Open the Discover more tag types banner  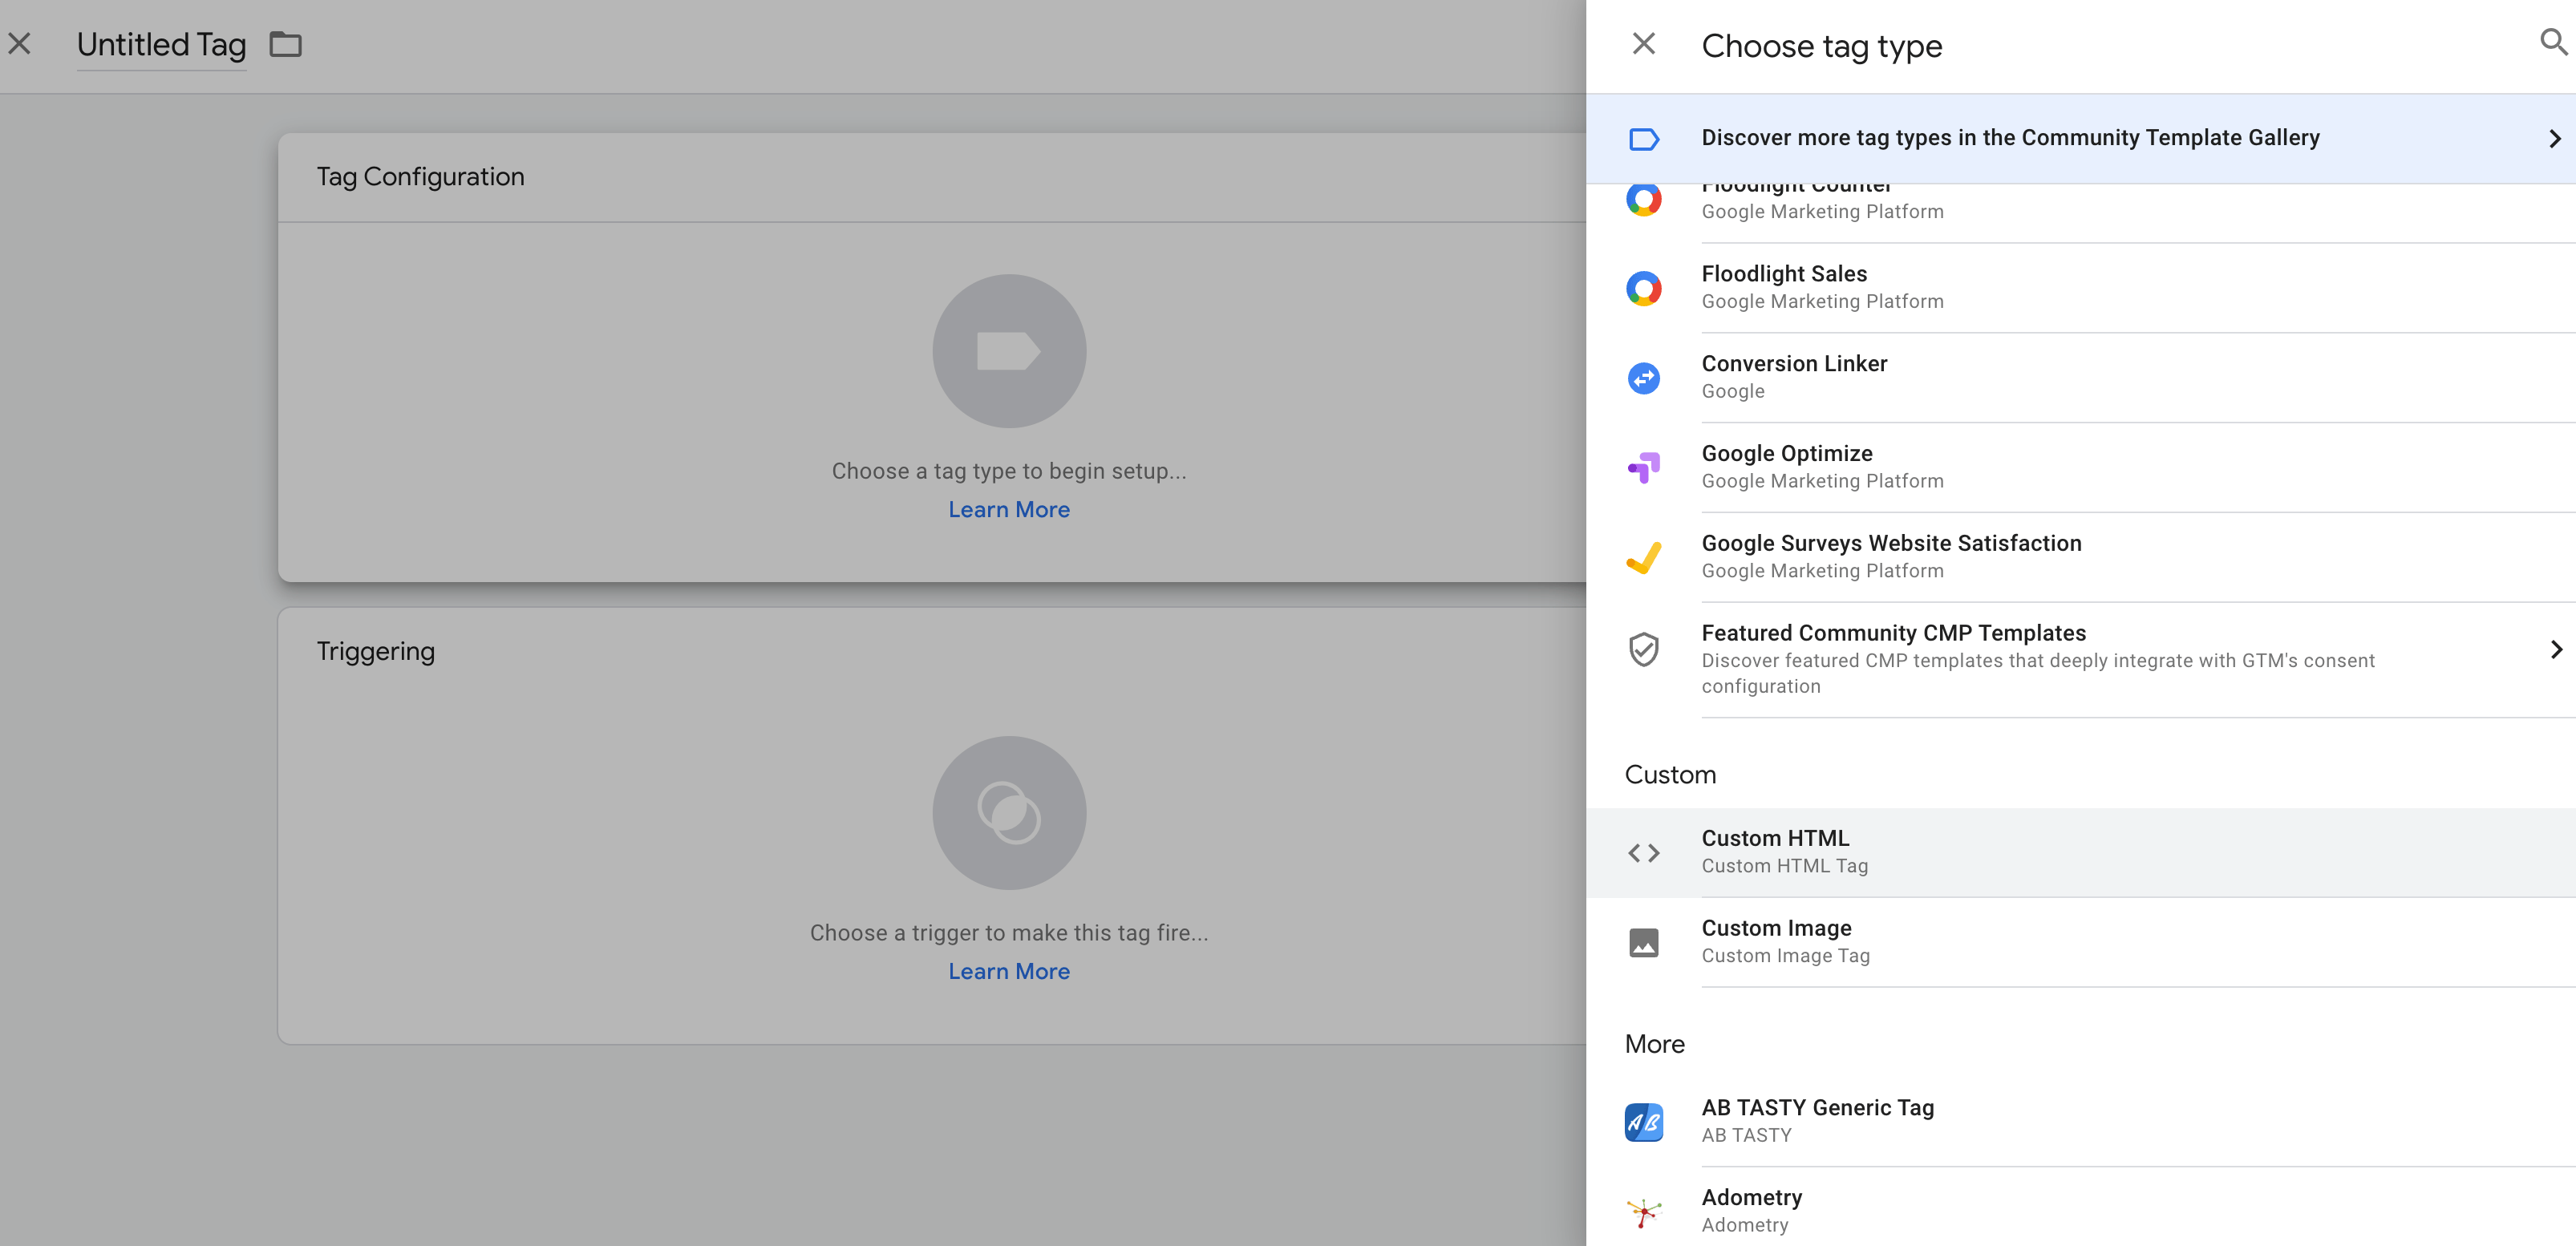2081,139
